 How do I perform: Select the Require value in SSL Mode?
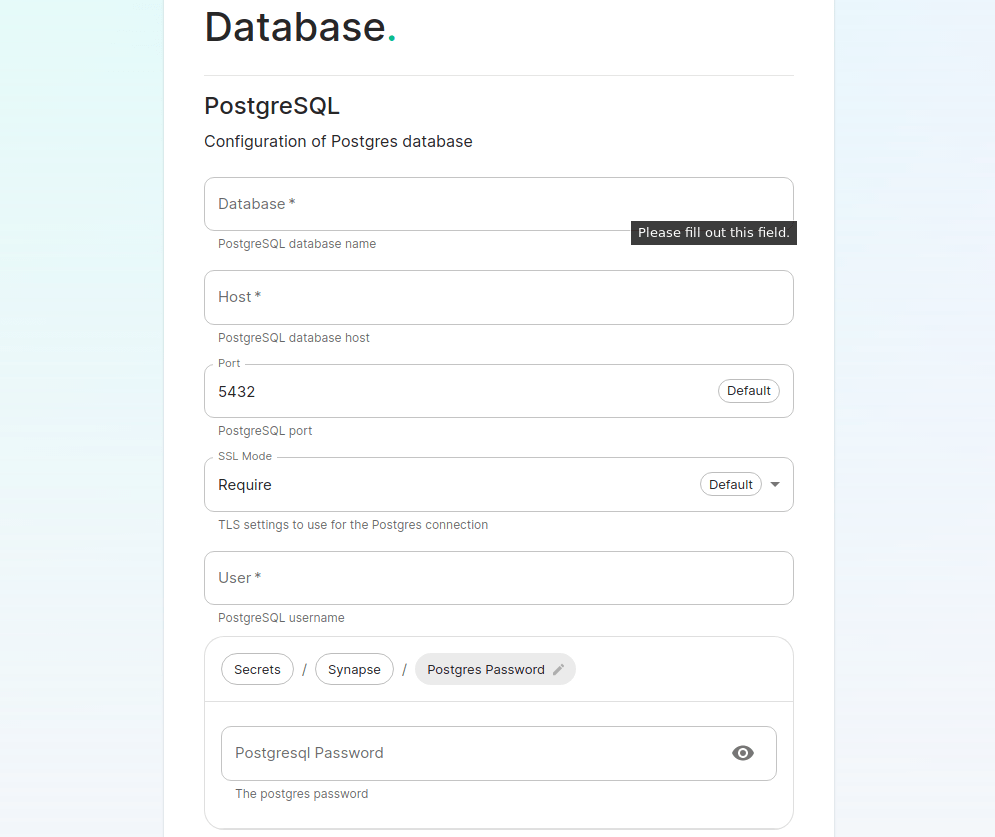click(245, 485)
